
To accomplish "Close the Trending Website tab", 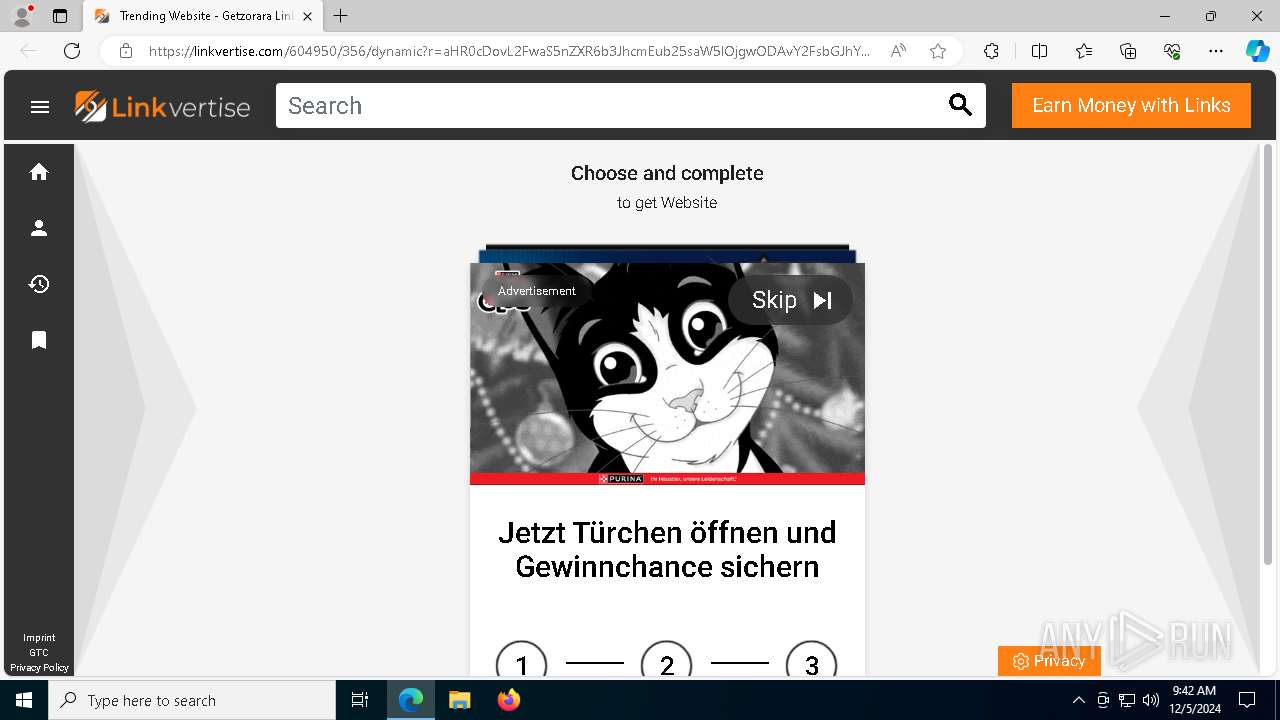I will (x=308, y=16).
